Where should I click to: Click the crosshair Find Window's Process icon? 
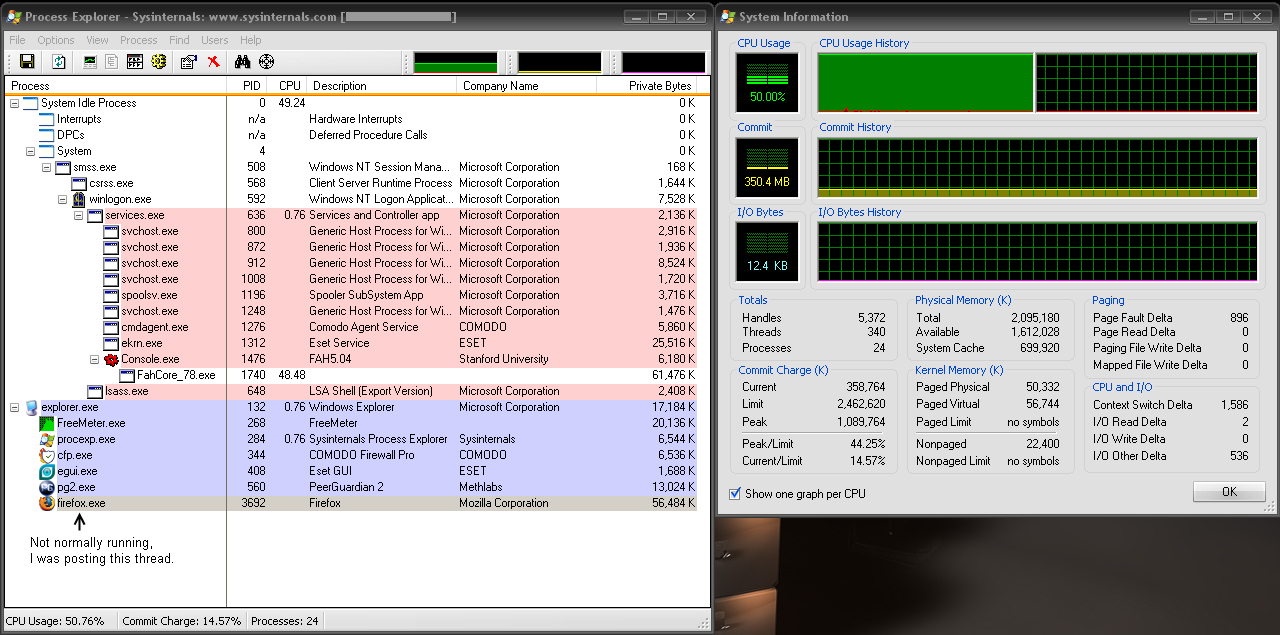(x=266, y=62)
